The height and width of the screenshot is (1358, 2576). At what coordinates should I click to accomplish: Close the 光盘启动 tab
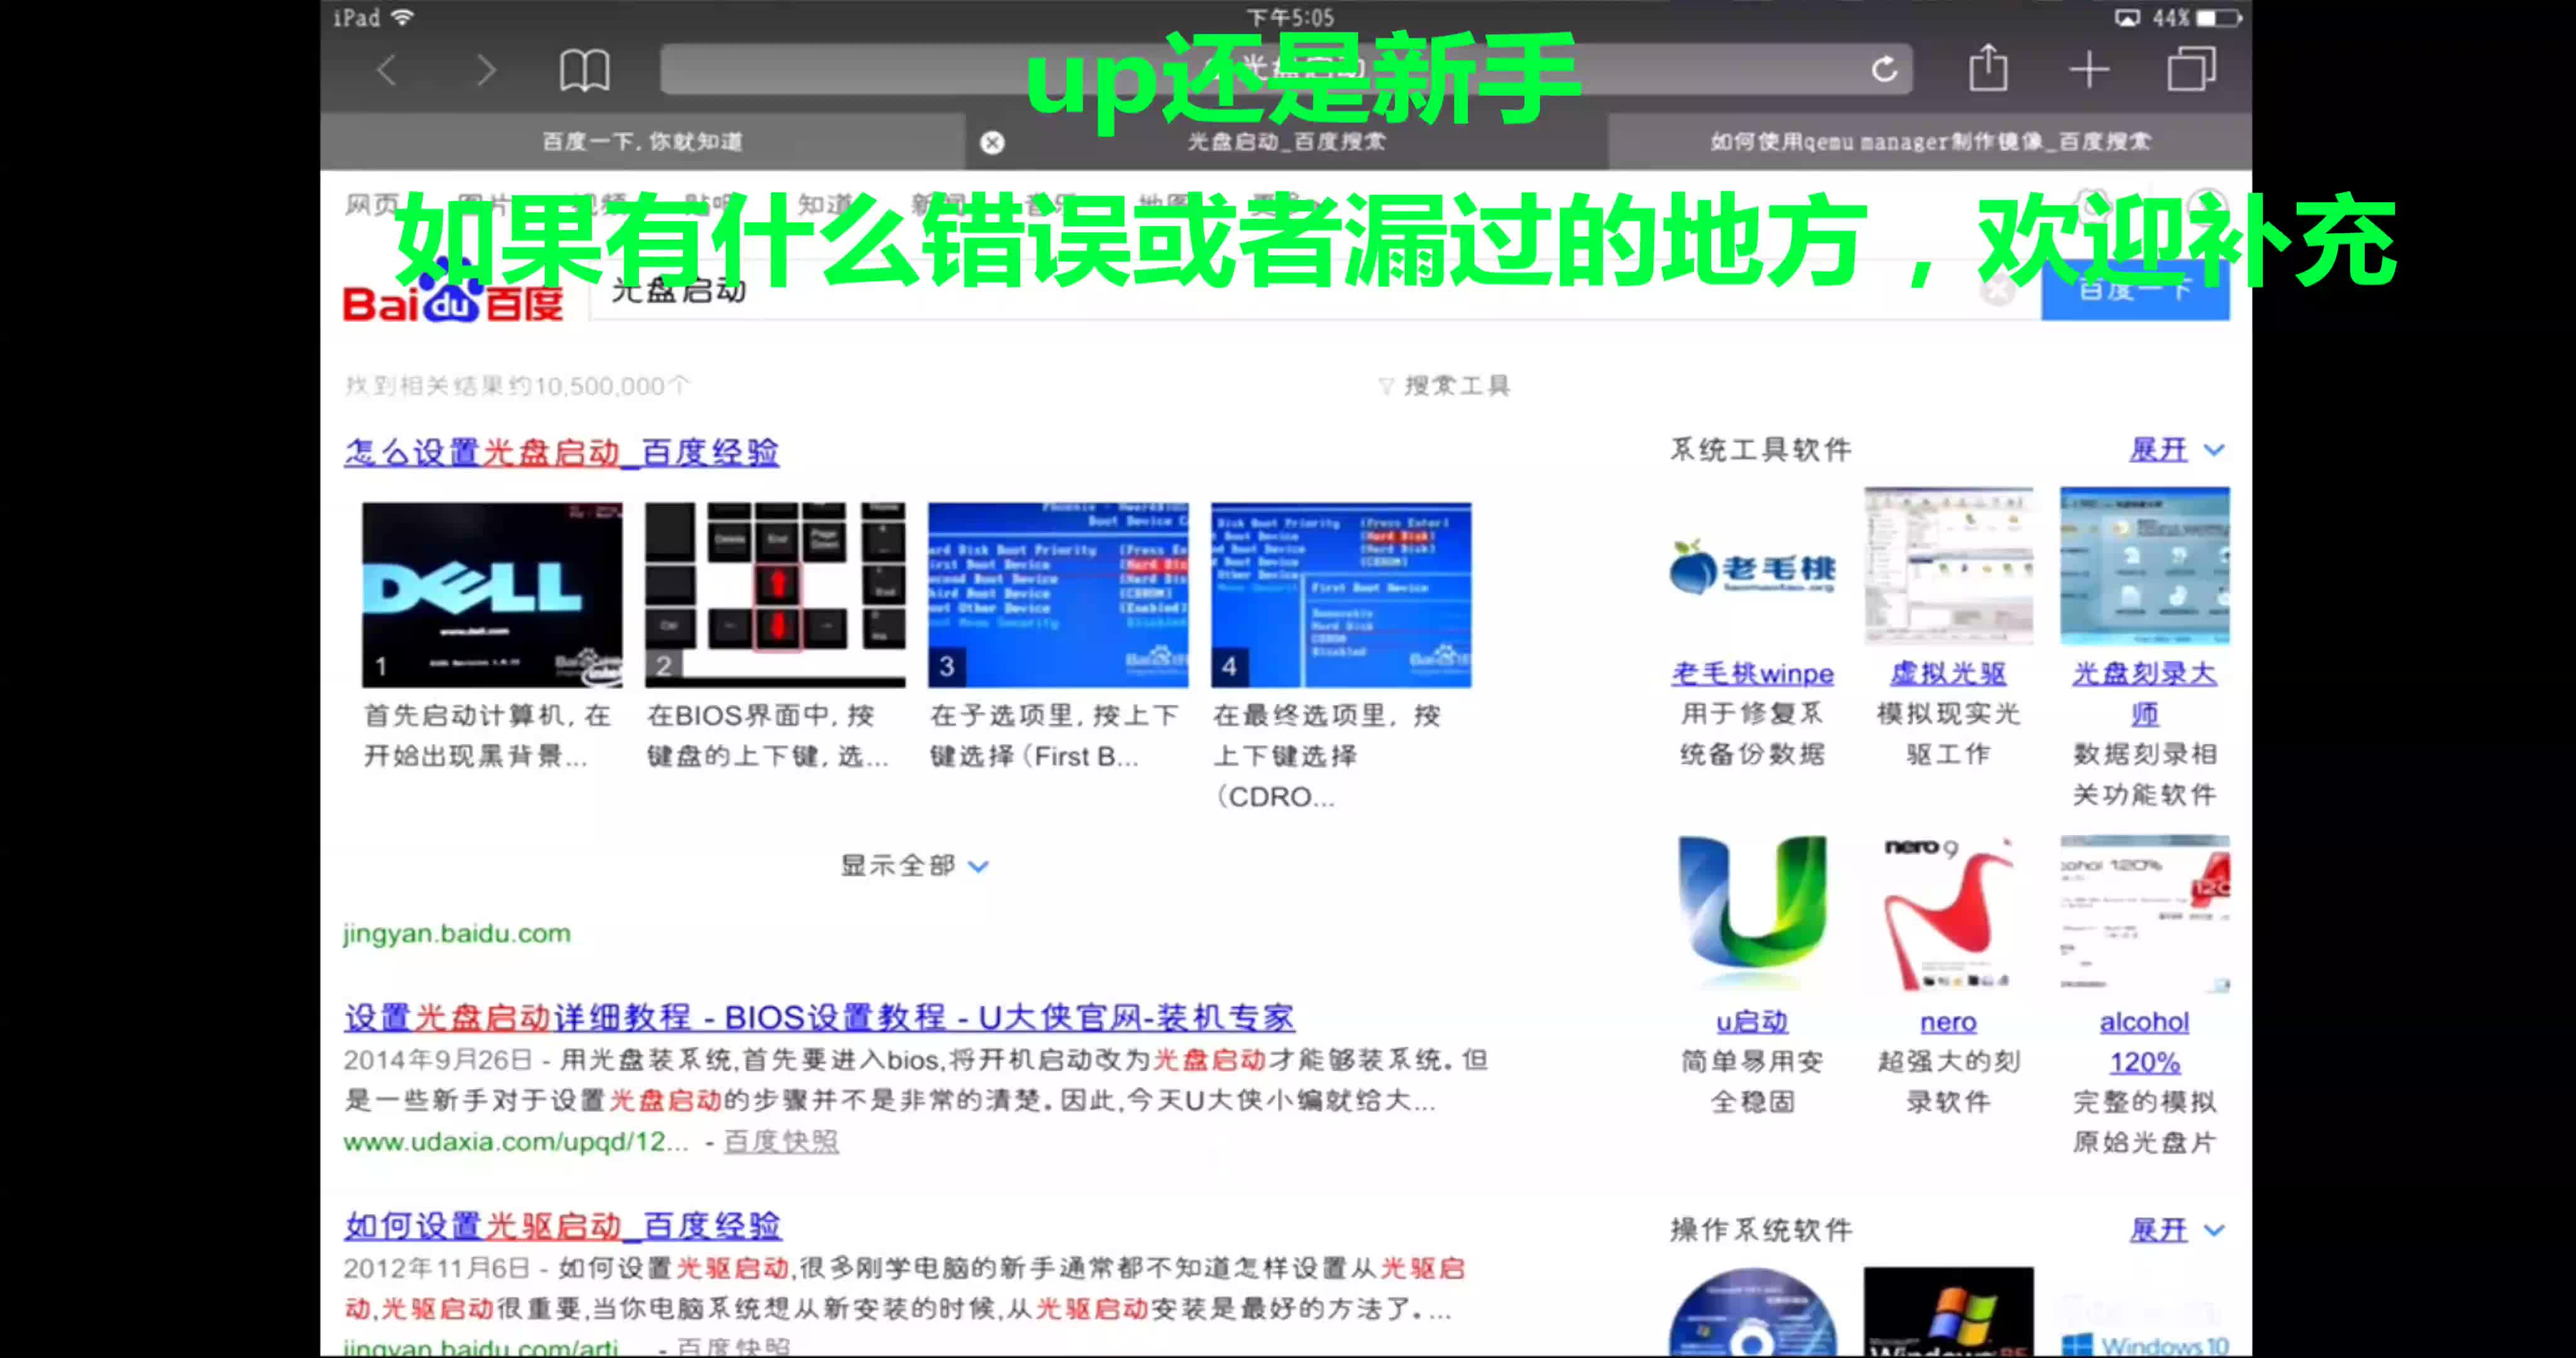coord(992,142)
